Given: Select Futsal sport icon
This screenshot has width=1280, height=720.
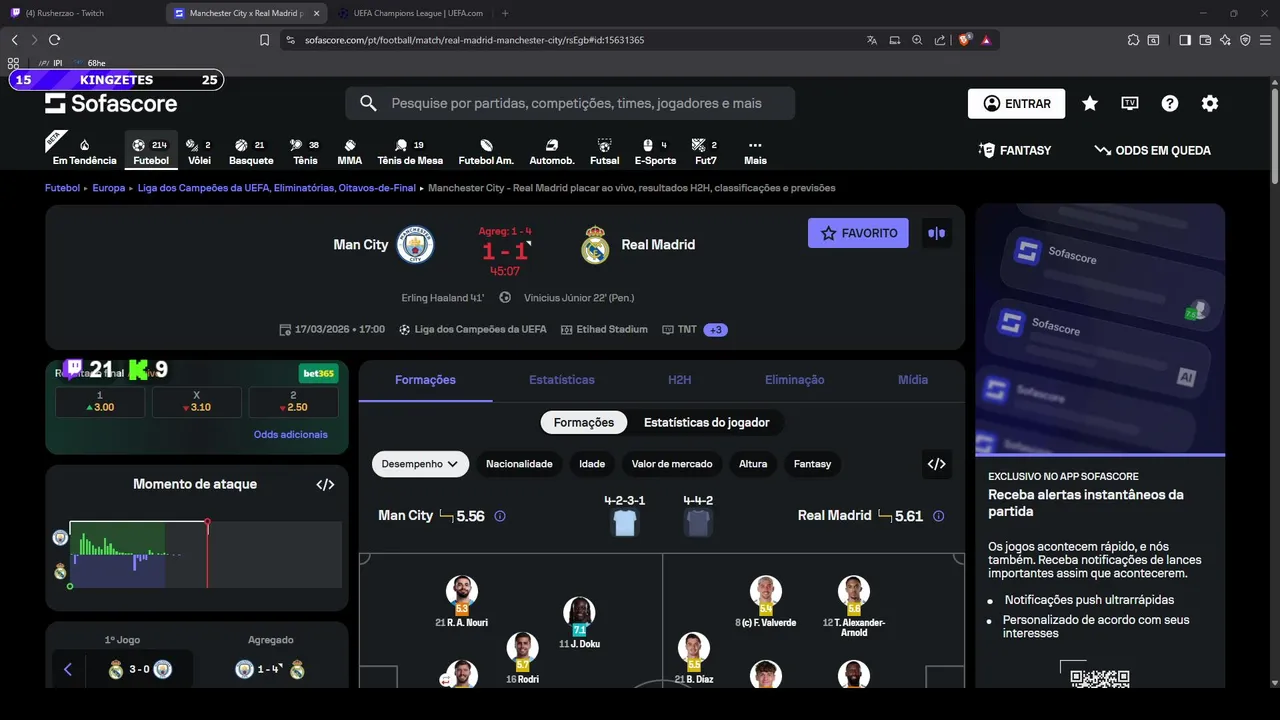Looking at the screenshot, I should tap(604, 152).
